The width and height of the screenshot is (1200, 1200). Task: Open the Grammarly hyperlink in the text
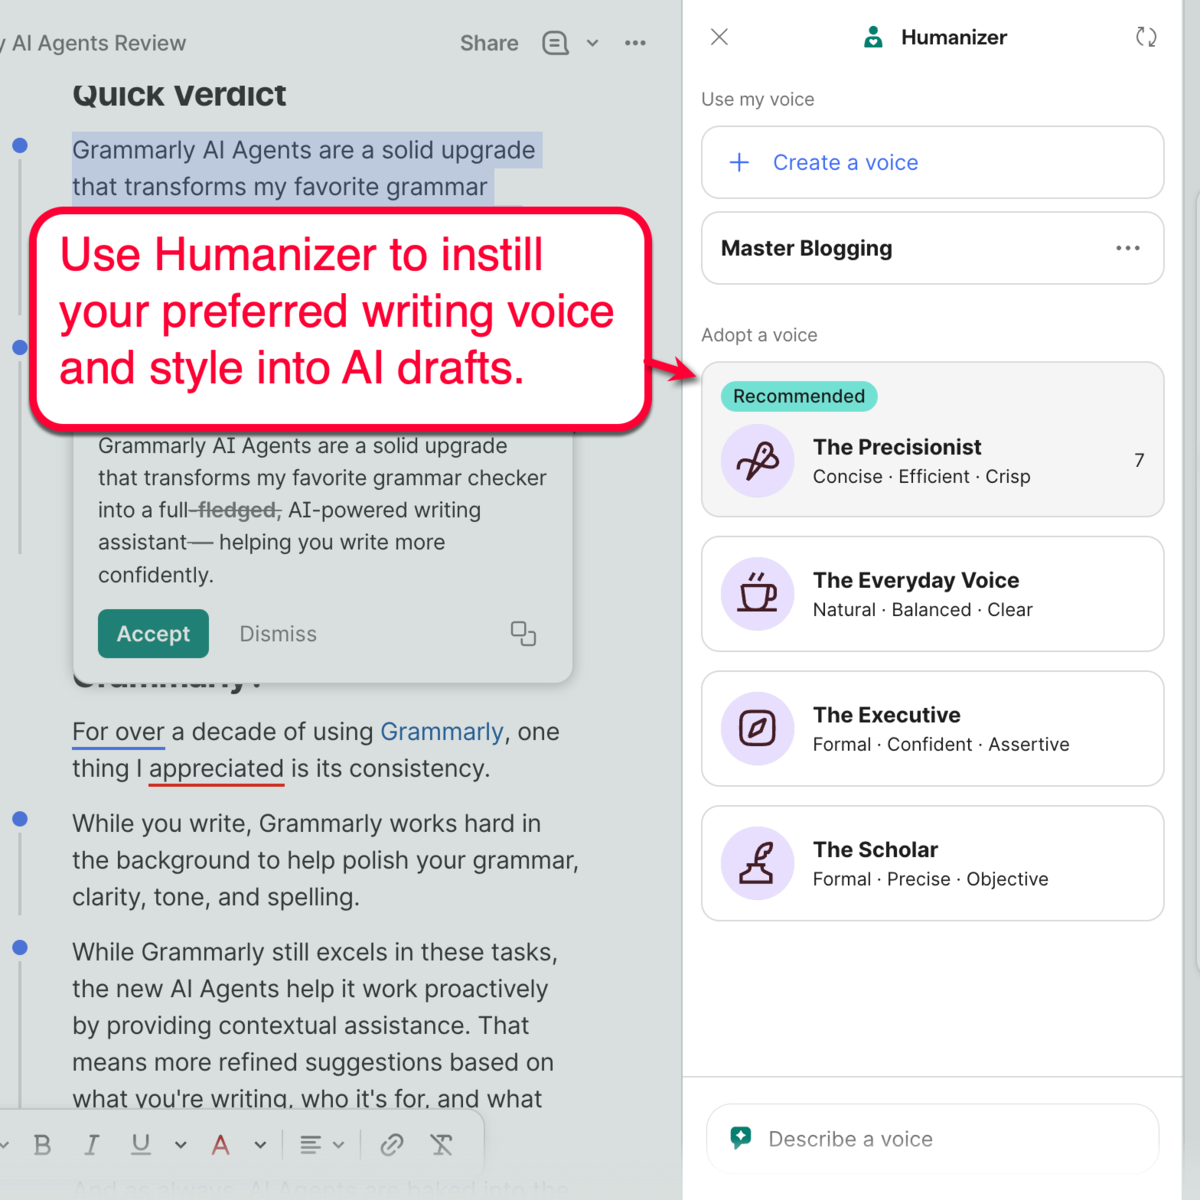[442, 732]
